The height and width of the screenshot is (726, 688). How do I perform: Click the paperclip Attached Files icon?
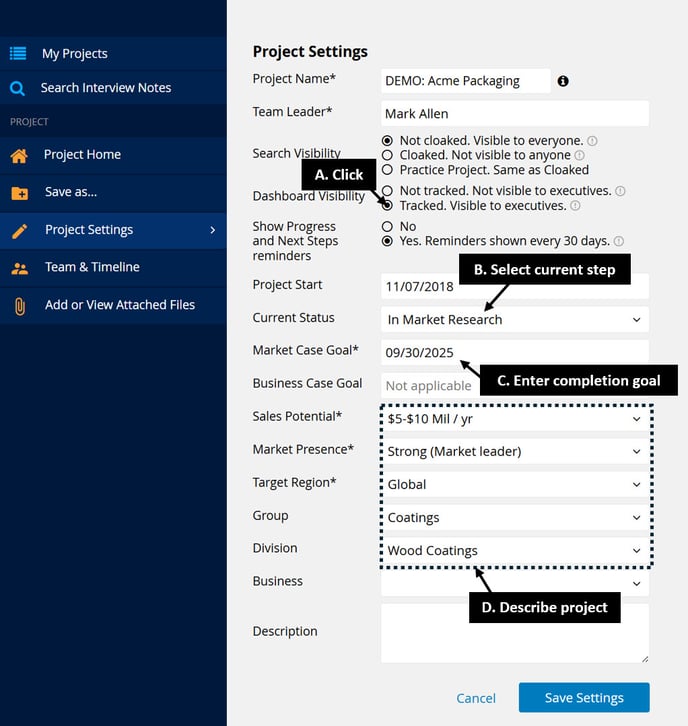pyautogui.click(x=19, y=306)
